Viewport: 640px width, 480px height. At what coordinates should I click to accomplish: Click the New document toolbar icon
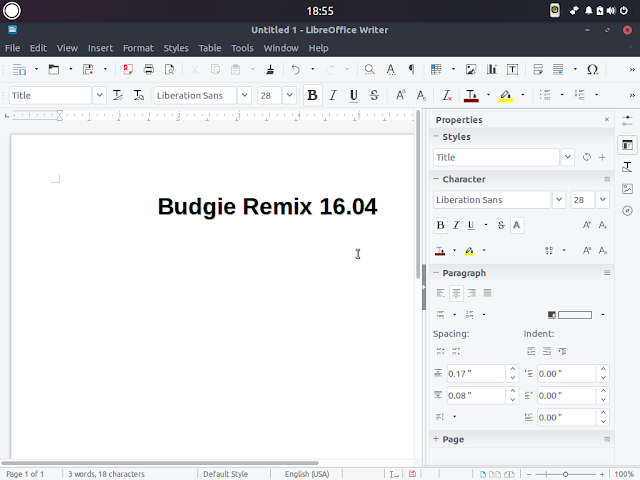coord(19,69)
